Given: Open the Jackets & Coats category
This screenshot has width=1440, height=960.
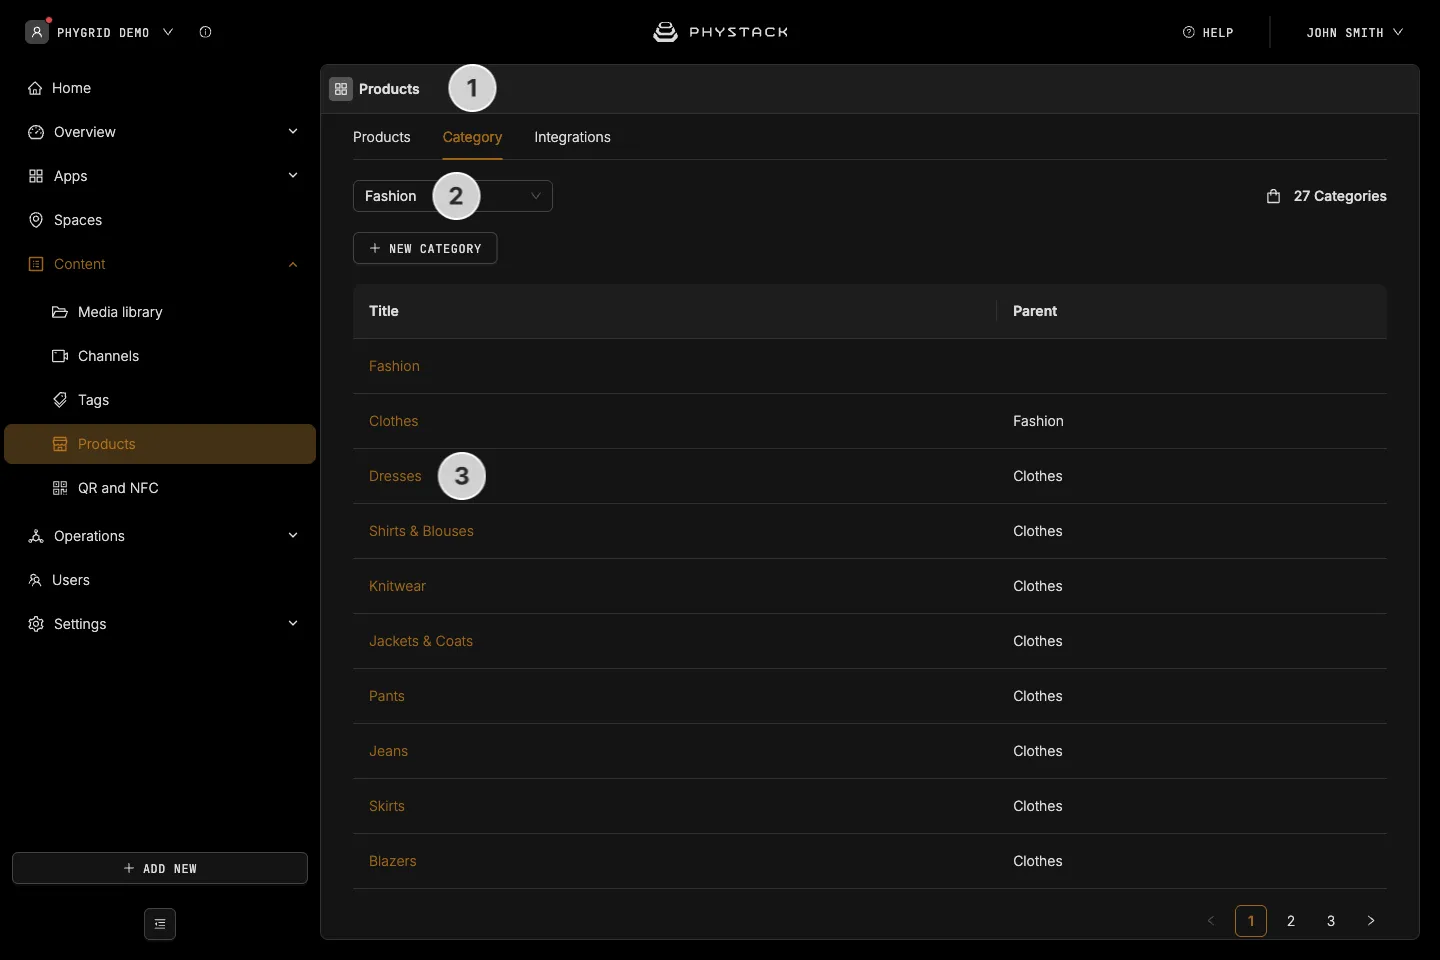Looking at the screenshot, I should pos(421,641).
